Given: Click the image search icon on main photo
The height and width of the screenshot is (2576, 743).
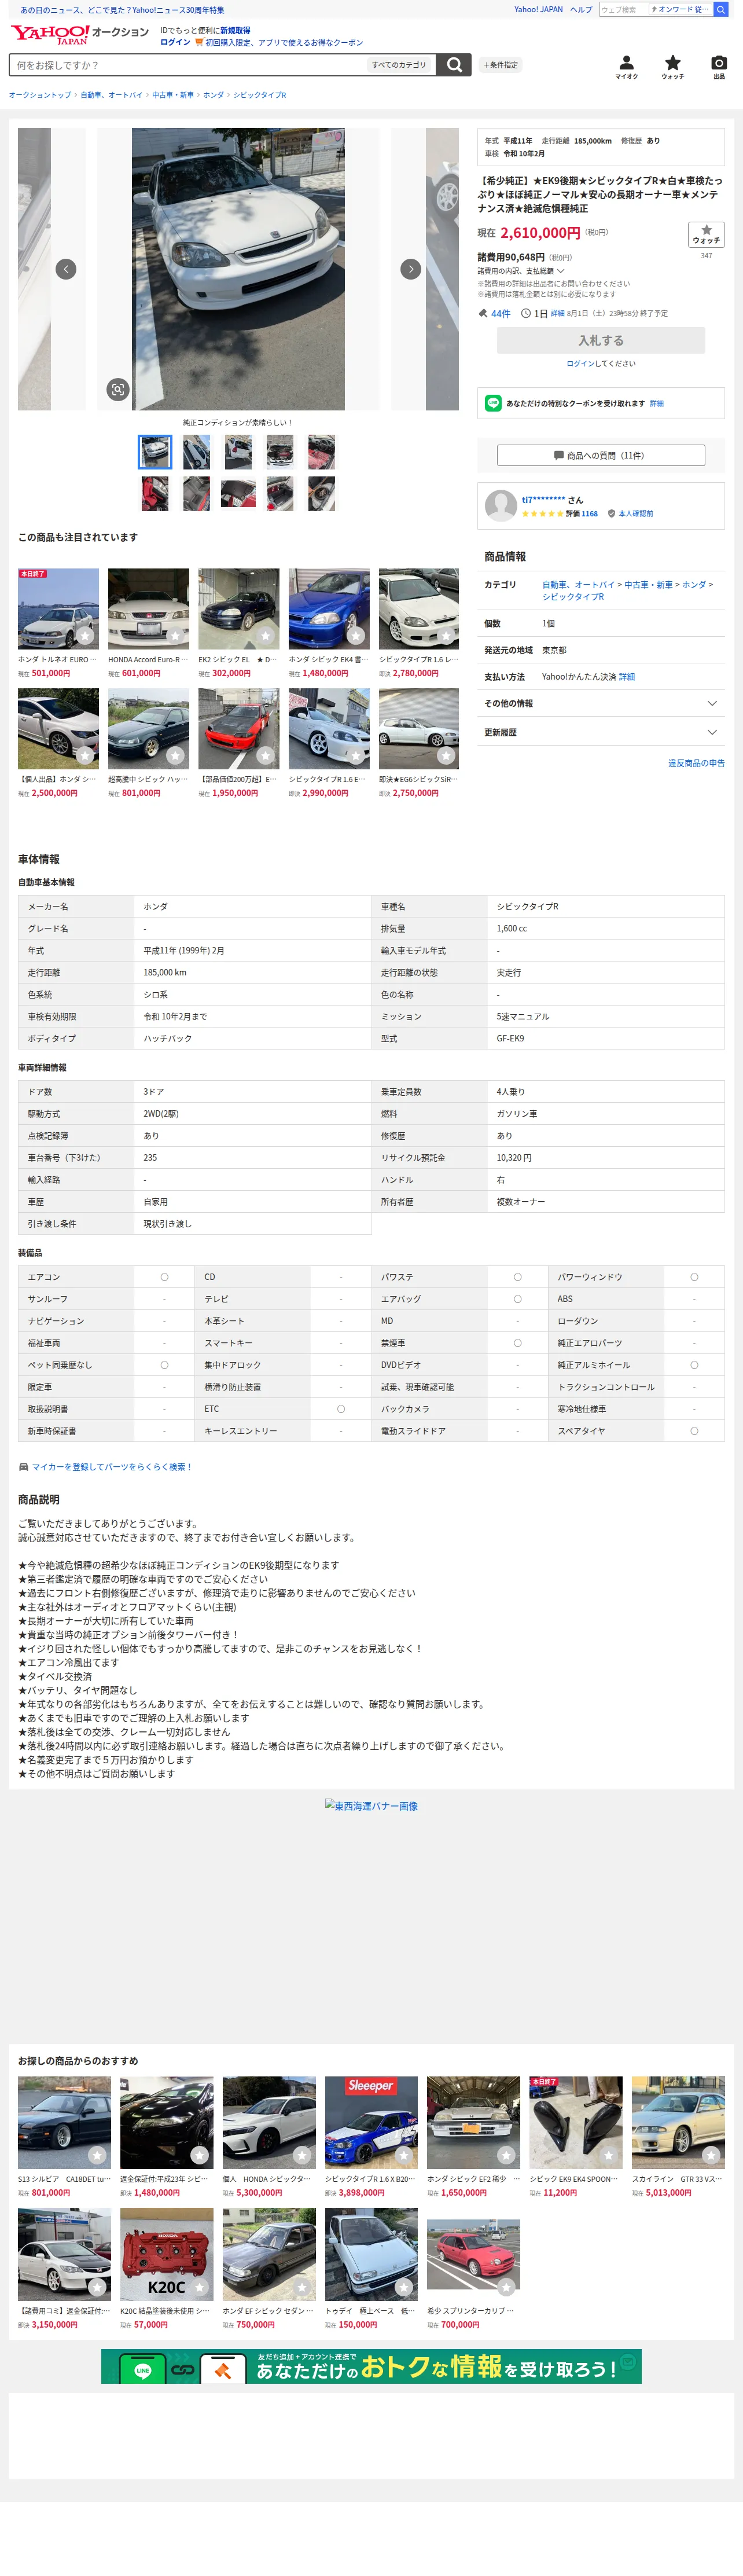Looking at the screenshot, I should [118, 389].
